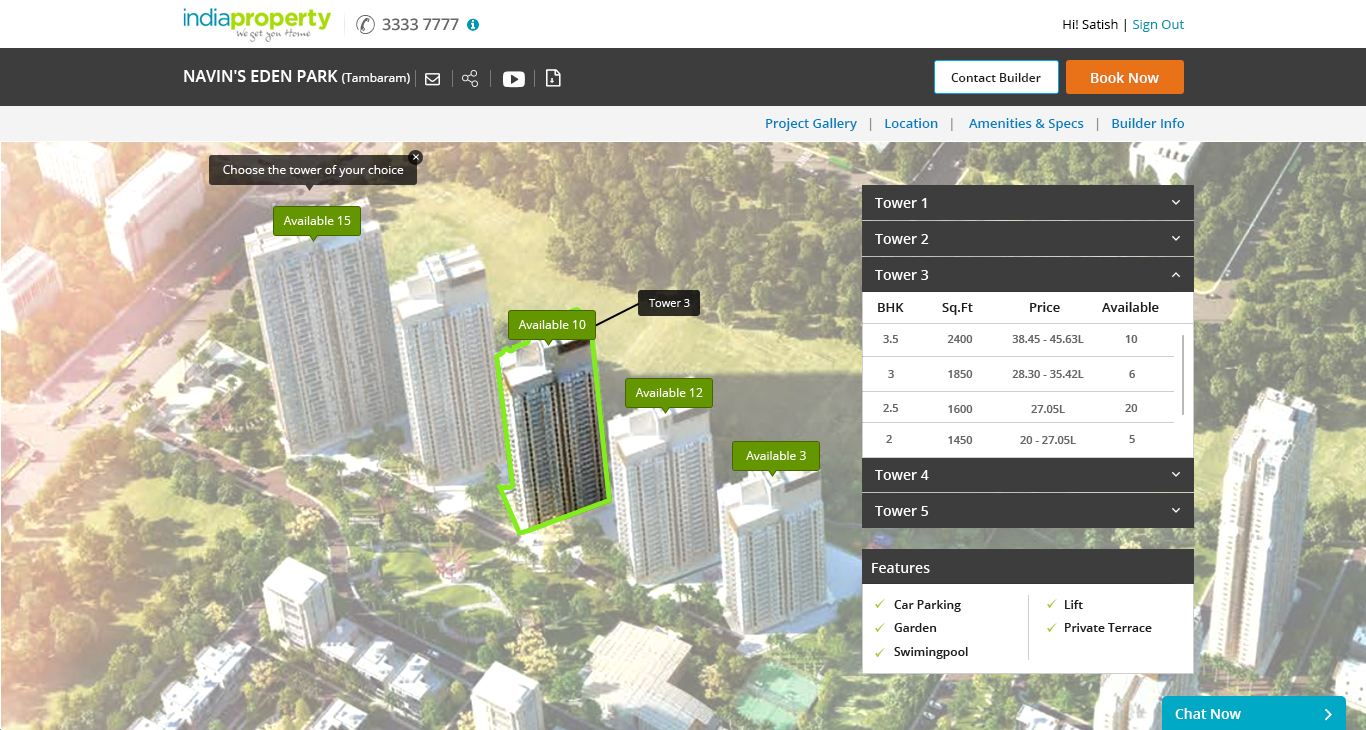Viewport: 1366px width, 730px height.
Task: Click the 'Available' column header
Action: tap(1130, 307)
